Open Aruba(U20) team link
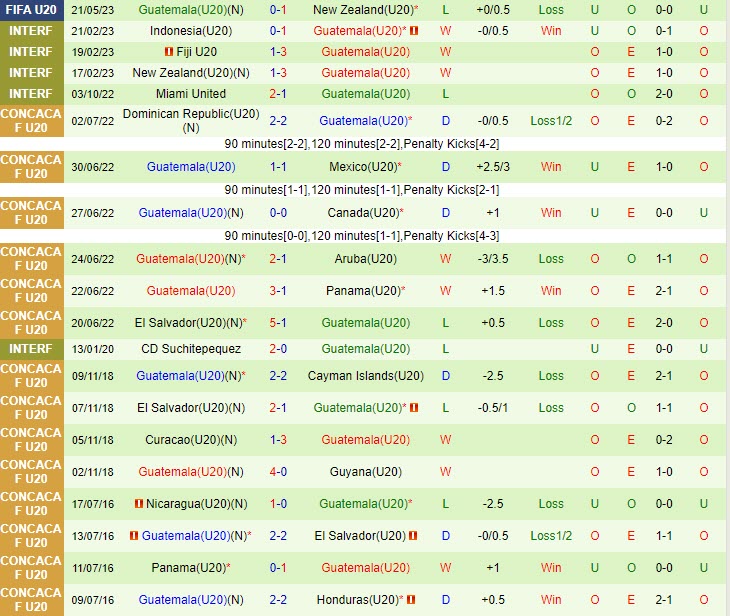The width and height of the screenshot is (730, 616). (365, 259)
